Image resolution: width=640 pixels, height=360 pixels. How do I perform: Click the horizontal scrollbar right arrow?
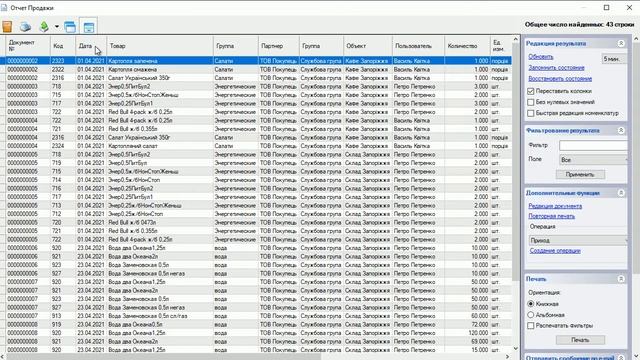tap(508, 357)
